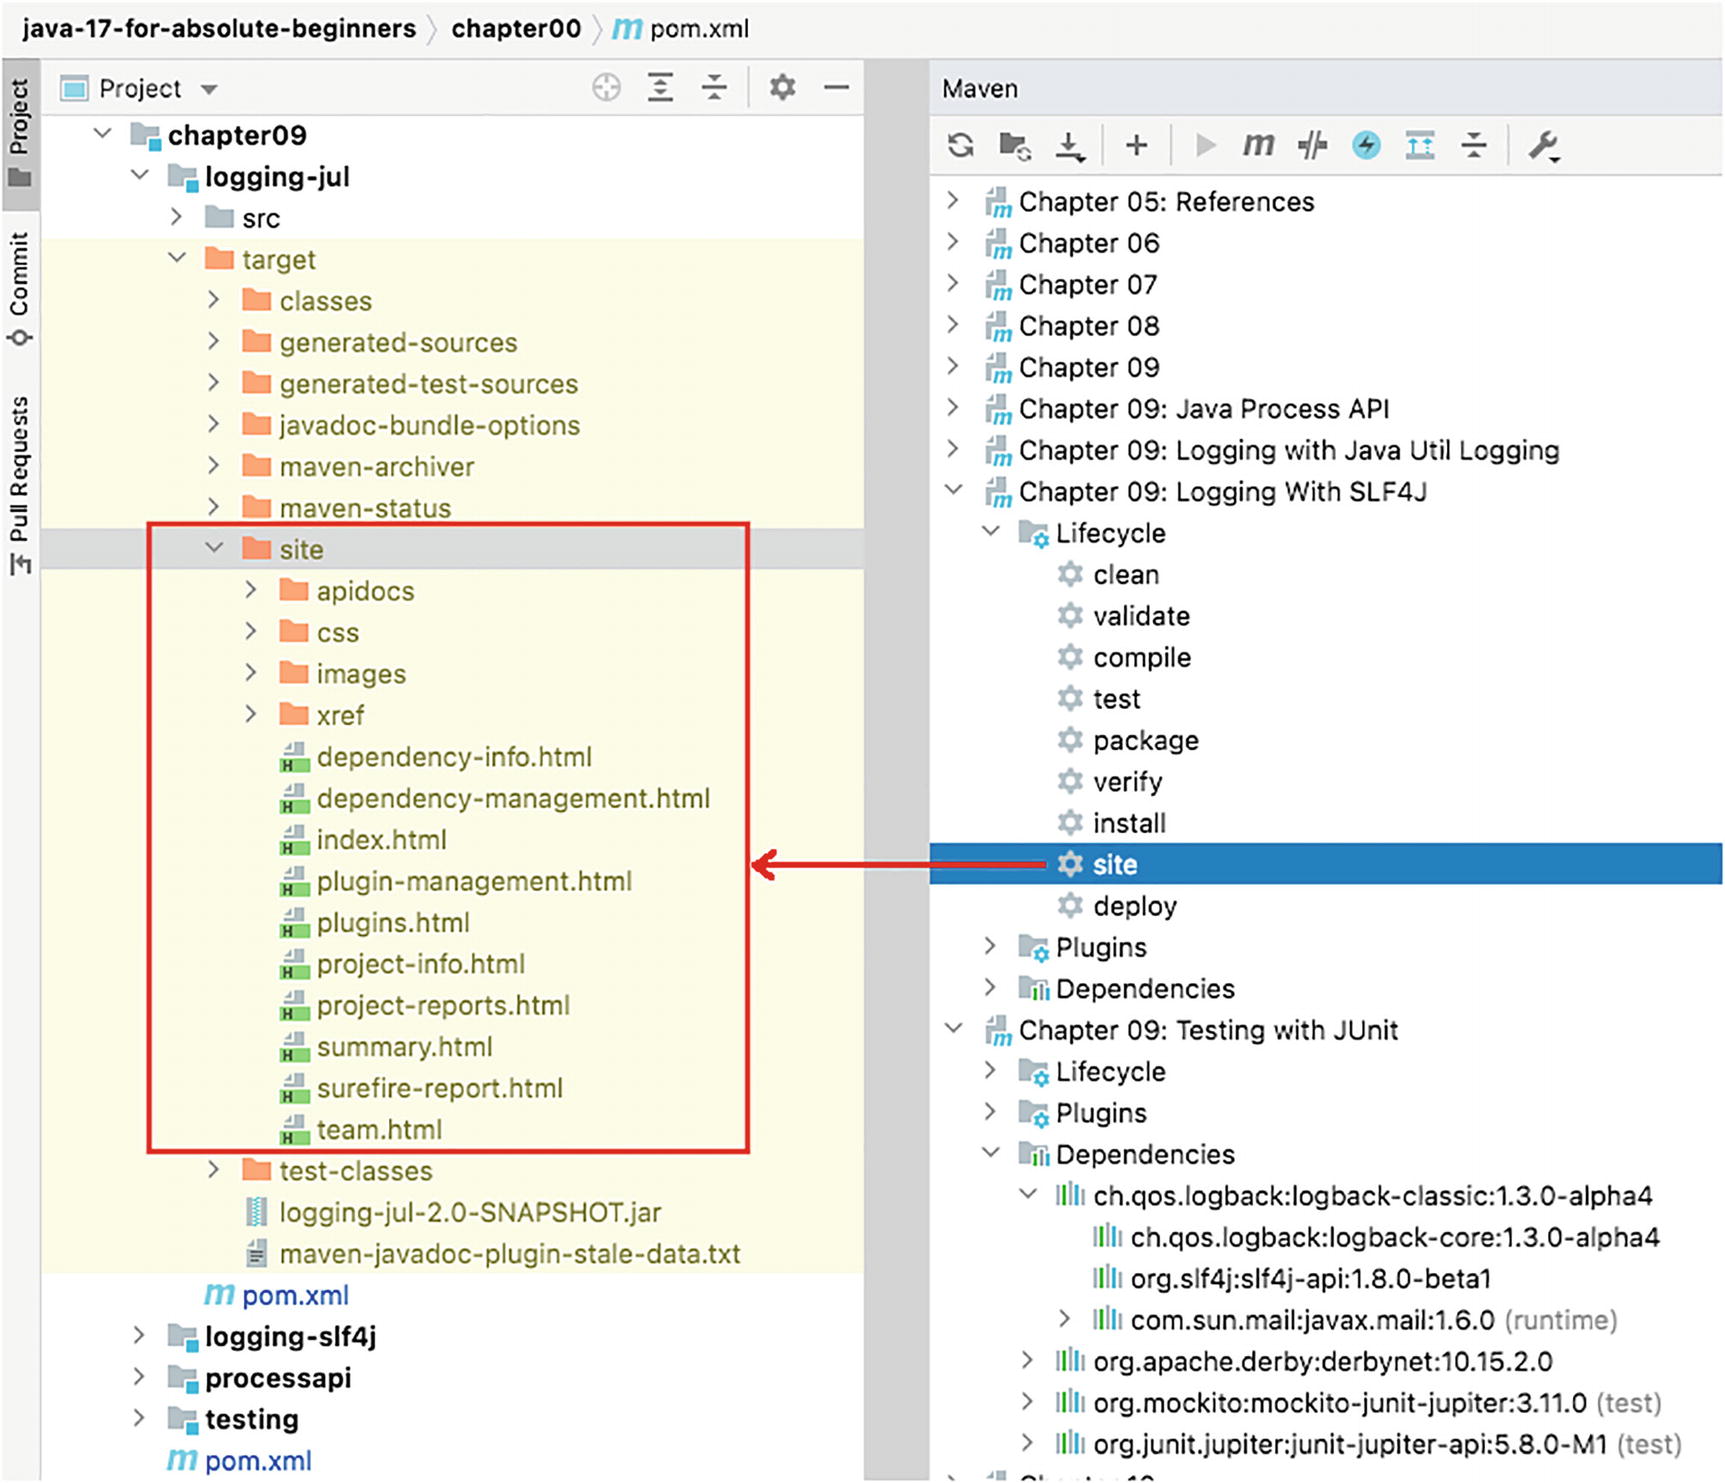Screen dimensions: 1725x1483
Task: Expand the logging-slf4j module
Action: tap(139, 1335)
